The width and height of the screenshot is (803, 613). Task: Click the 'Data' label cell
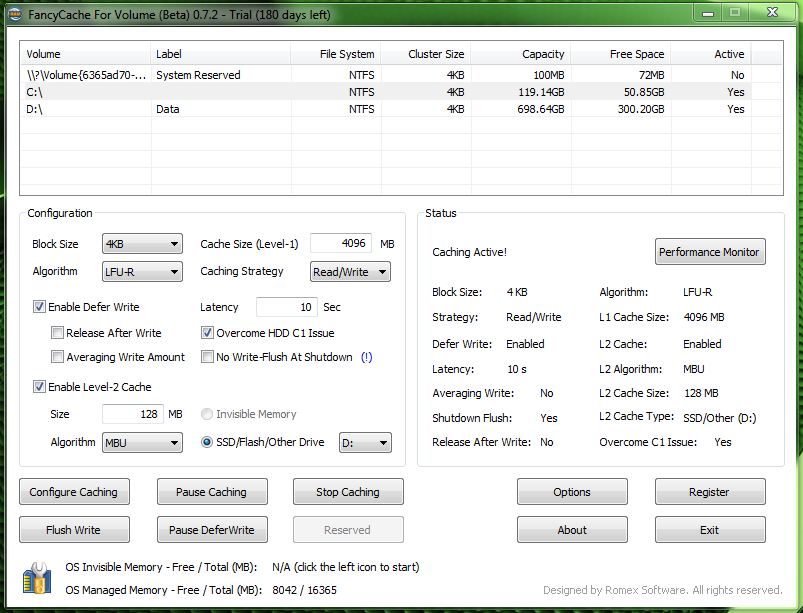coord(167,109)
